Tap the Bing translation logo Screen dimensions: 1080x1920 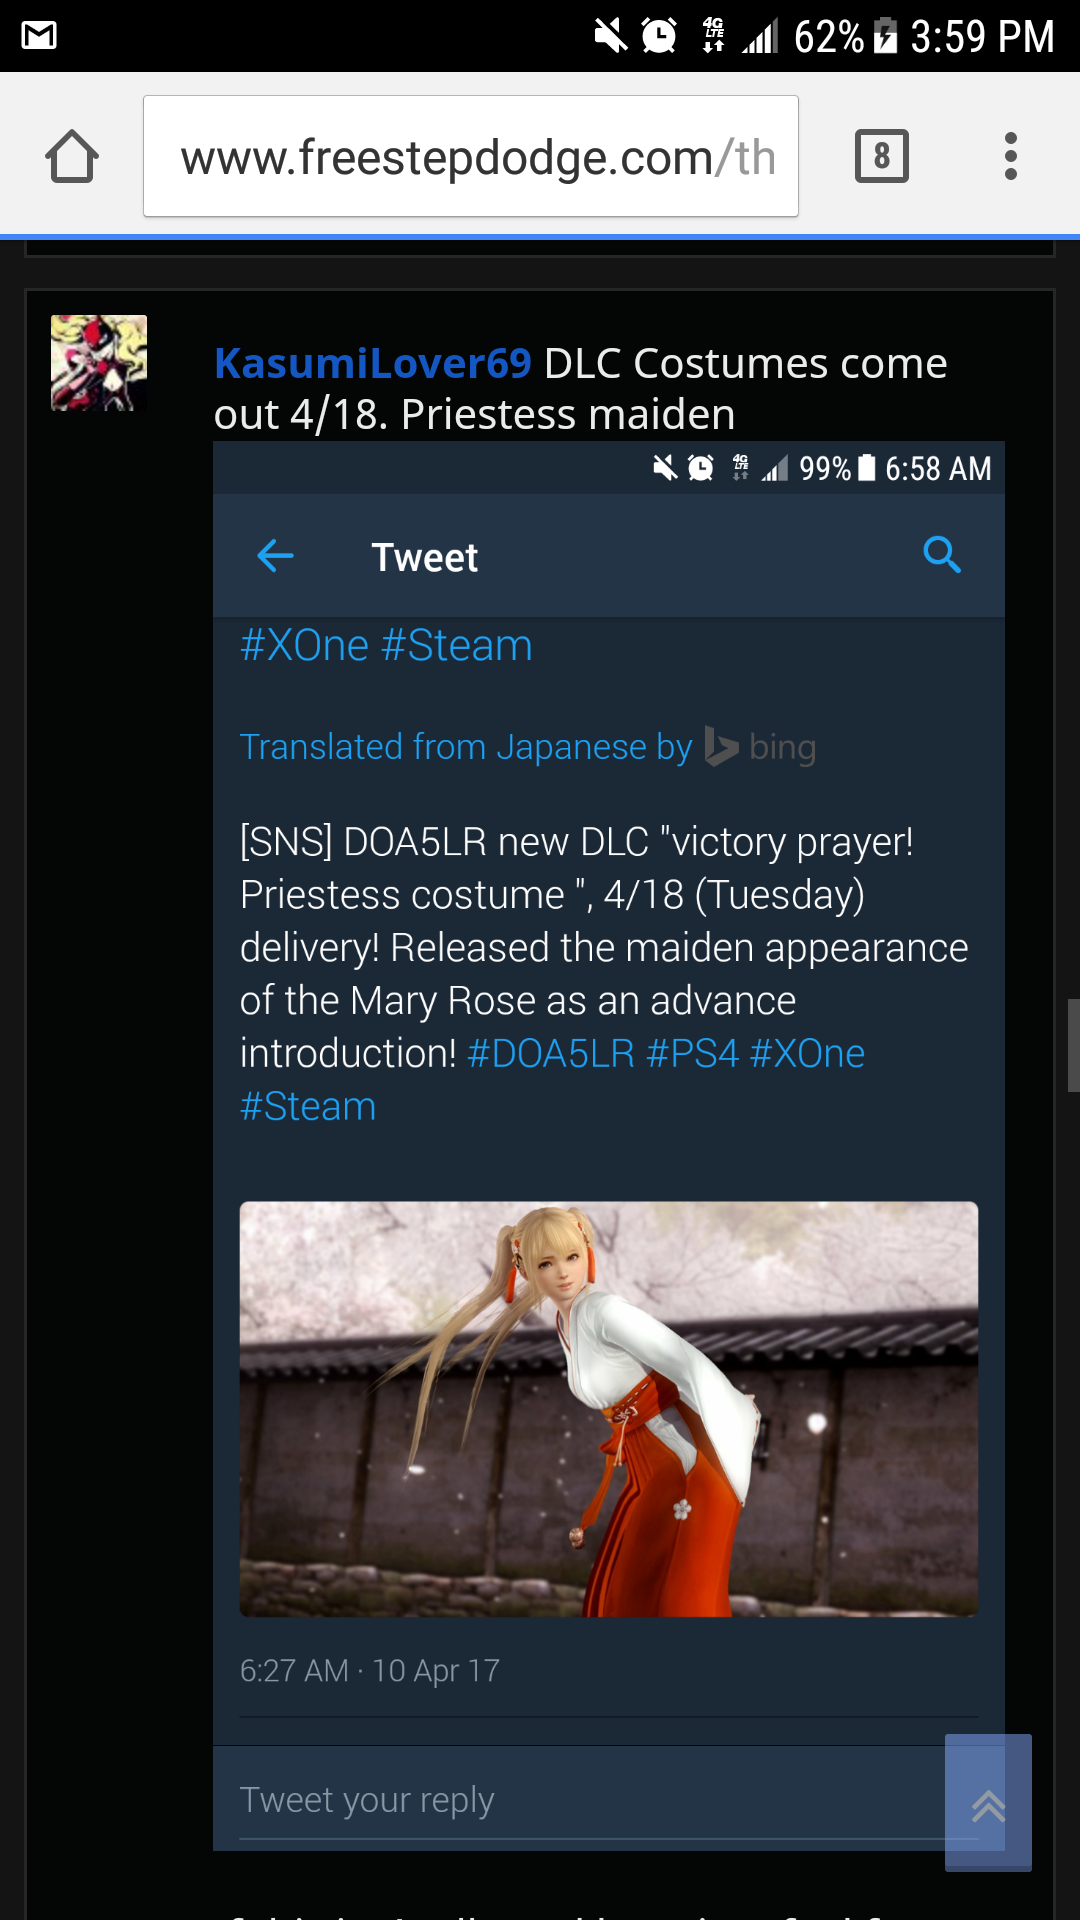pos(760,747)
